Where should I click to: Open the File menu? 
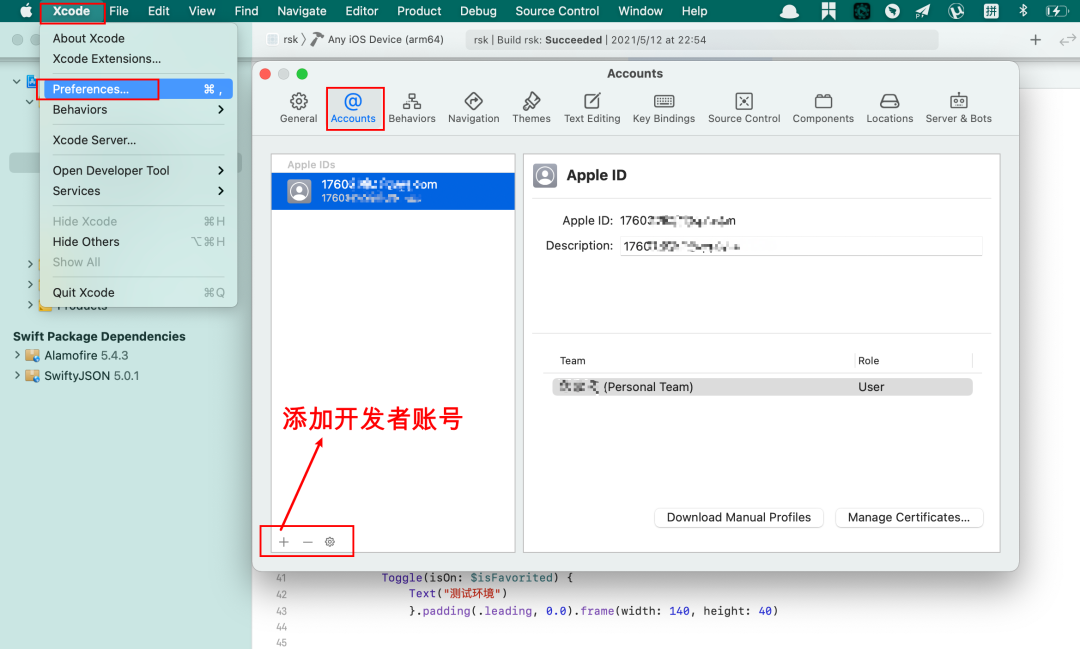pyautogui.click(x=118, y=11)
